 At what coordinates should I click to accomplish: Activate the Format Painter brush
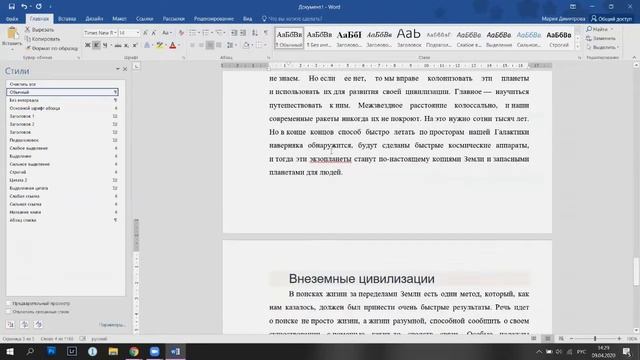point(51,48)
